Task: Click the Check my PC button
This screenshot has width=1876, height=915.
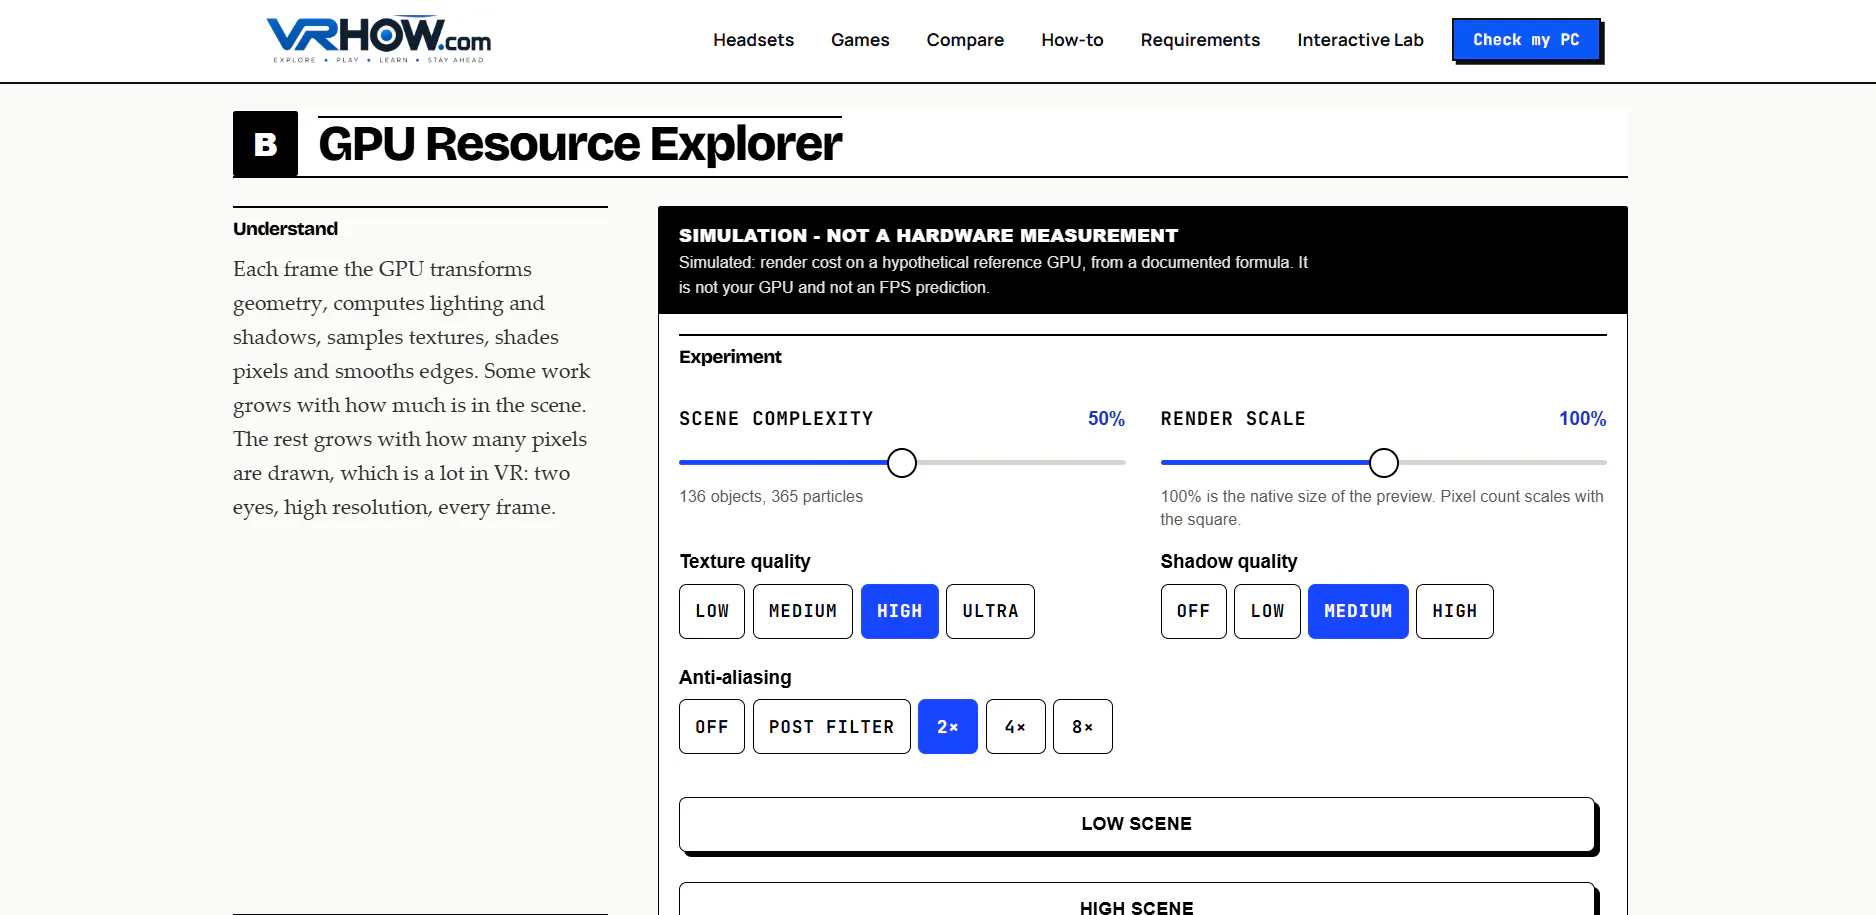Action: click(x=1526, y=40)
